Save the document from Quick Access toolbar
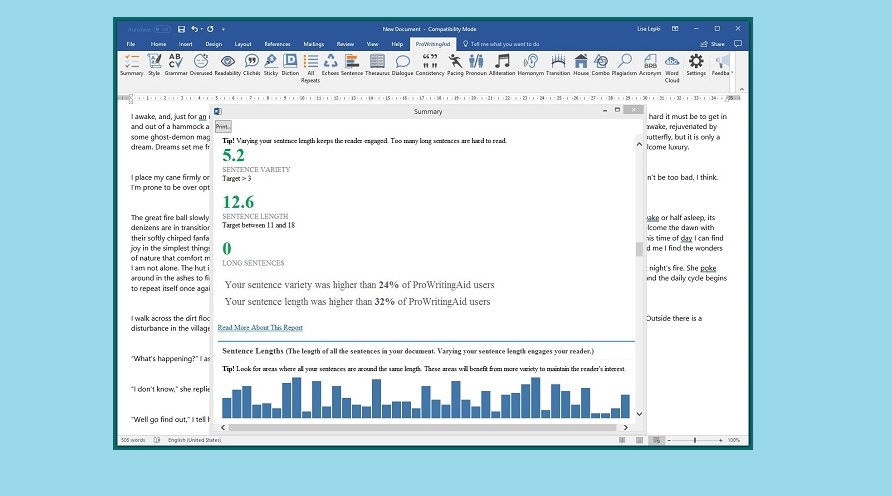Viewport: 892px width, 496px height. (181, 29)
